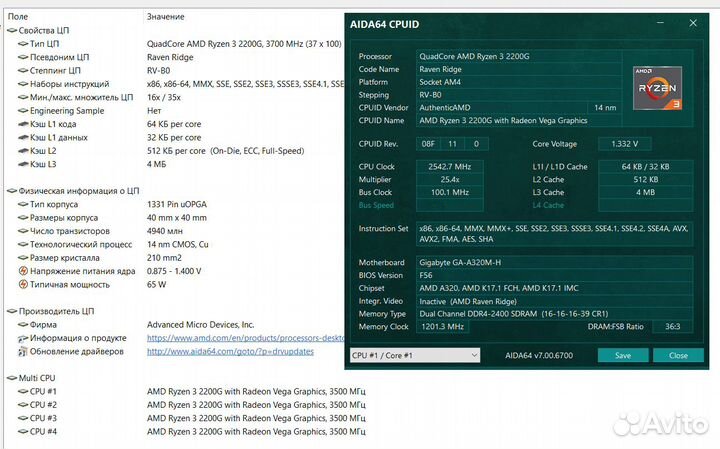The width and height of the screenshot is (720, 449).
Task: Select the Multi CPU section header
Action: (37, 378)
